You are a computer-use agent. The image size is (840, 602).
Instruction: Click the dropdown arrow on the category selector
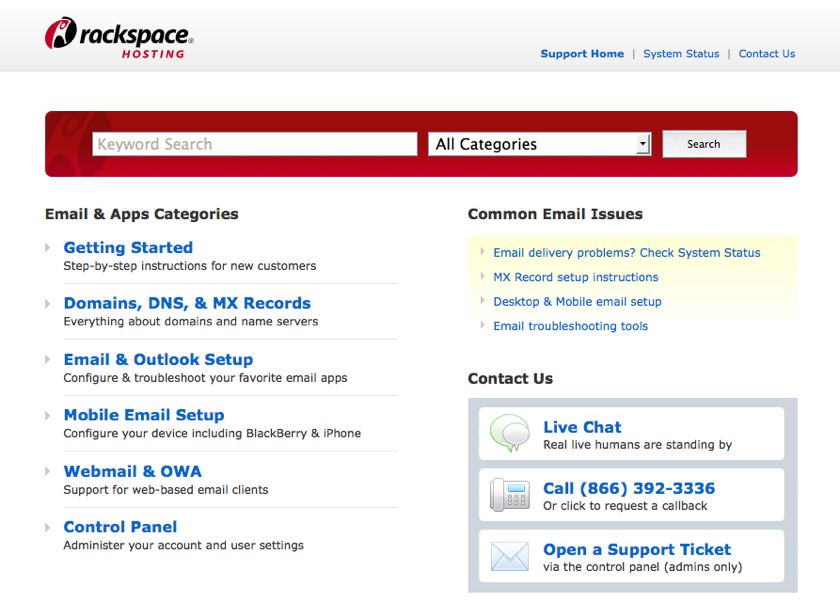tap(644, 144)
